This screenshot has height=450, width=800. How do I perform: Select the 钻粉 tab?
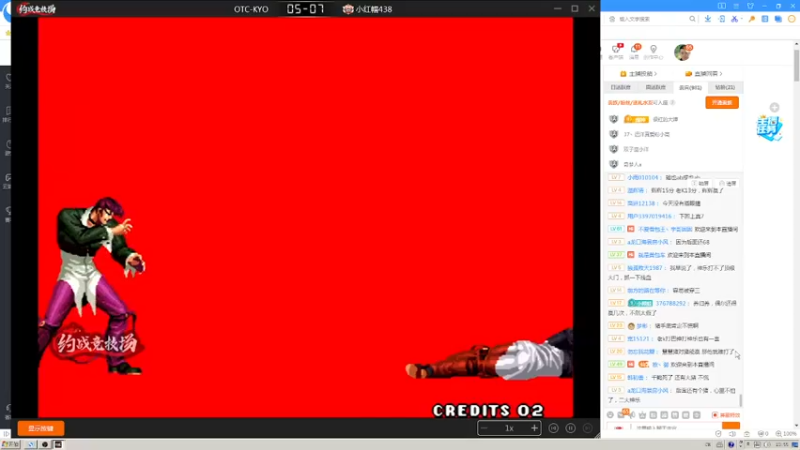(725, 88)
